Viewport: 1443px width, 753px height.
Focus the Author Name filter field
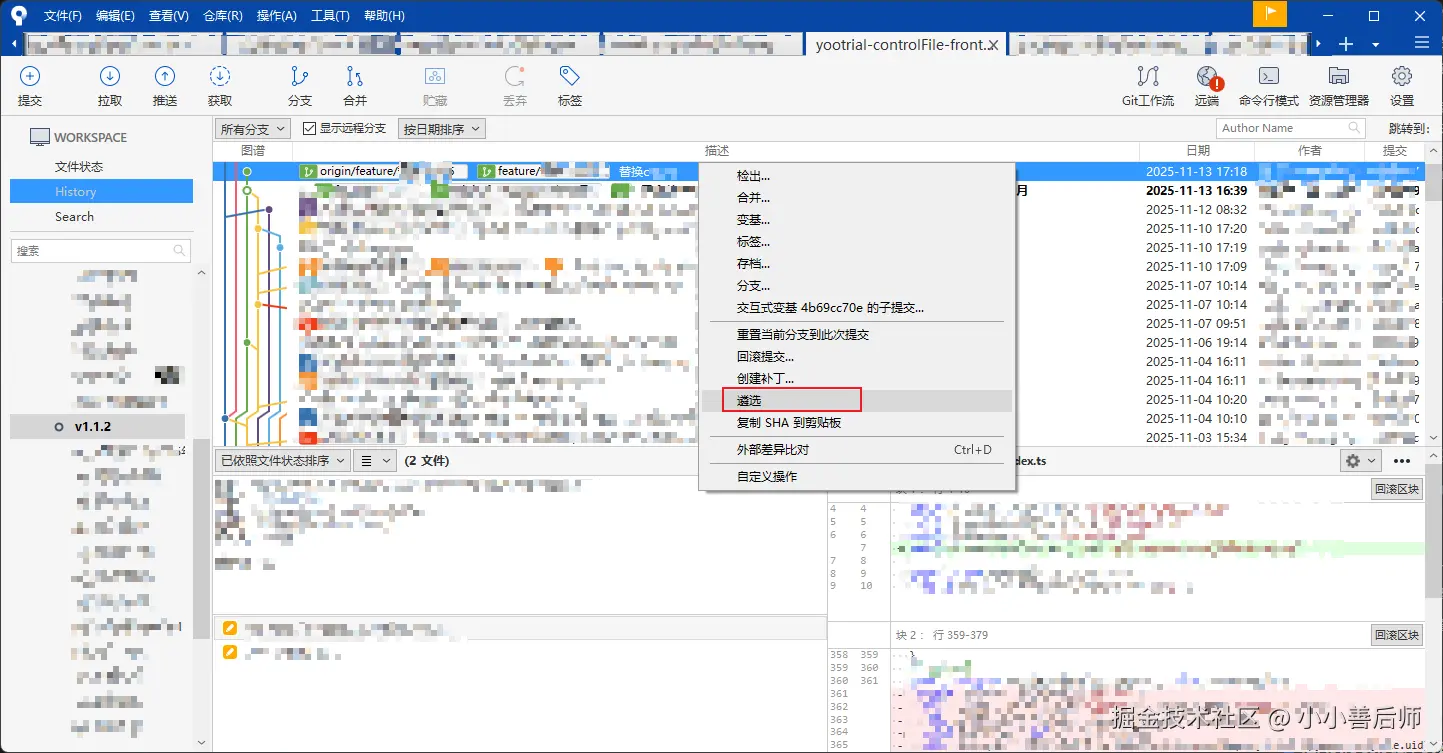(x=1291, y=128)
